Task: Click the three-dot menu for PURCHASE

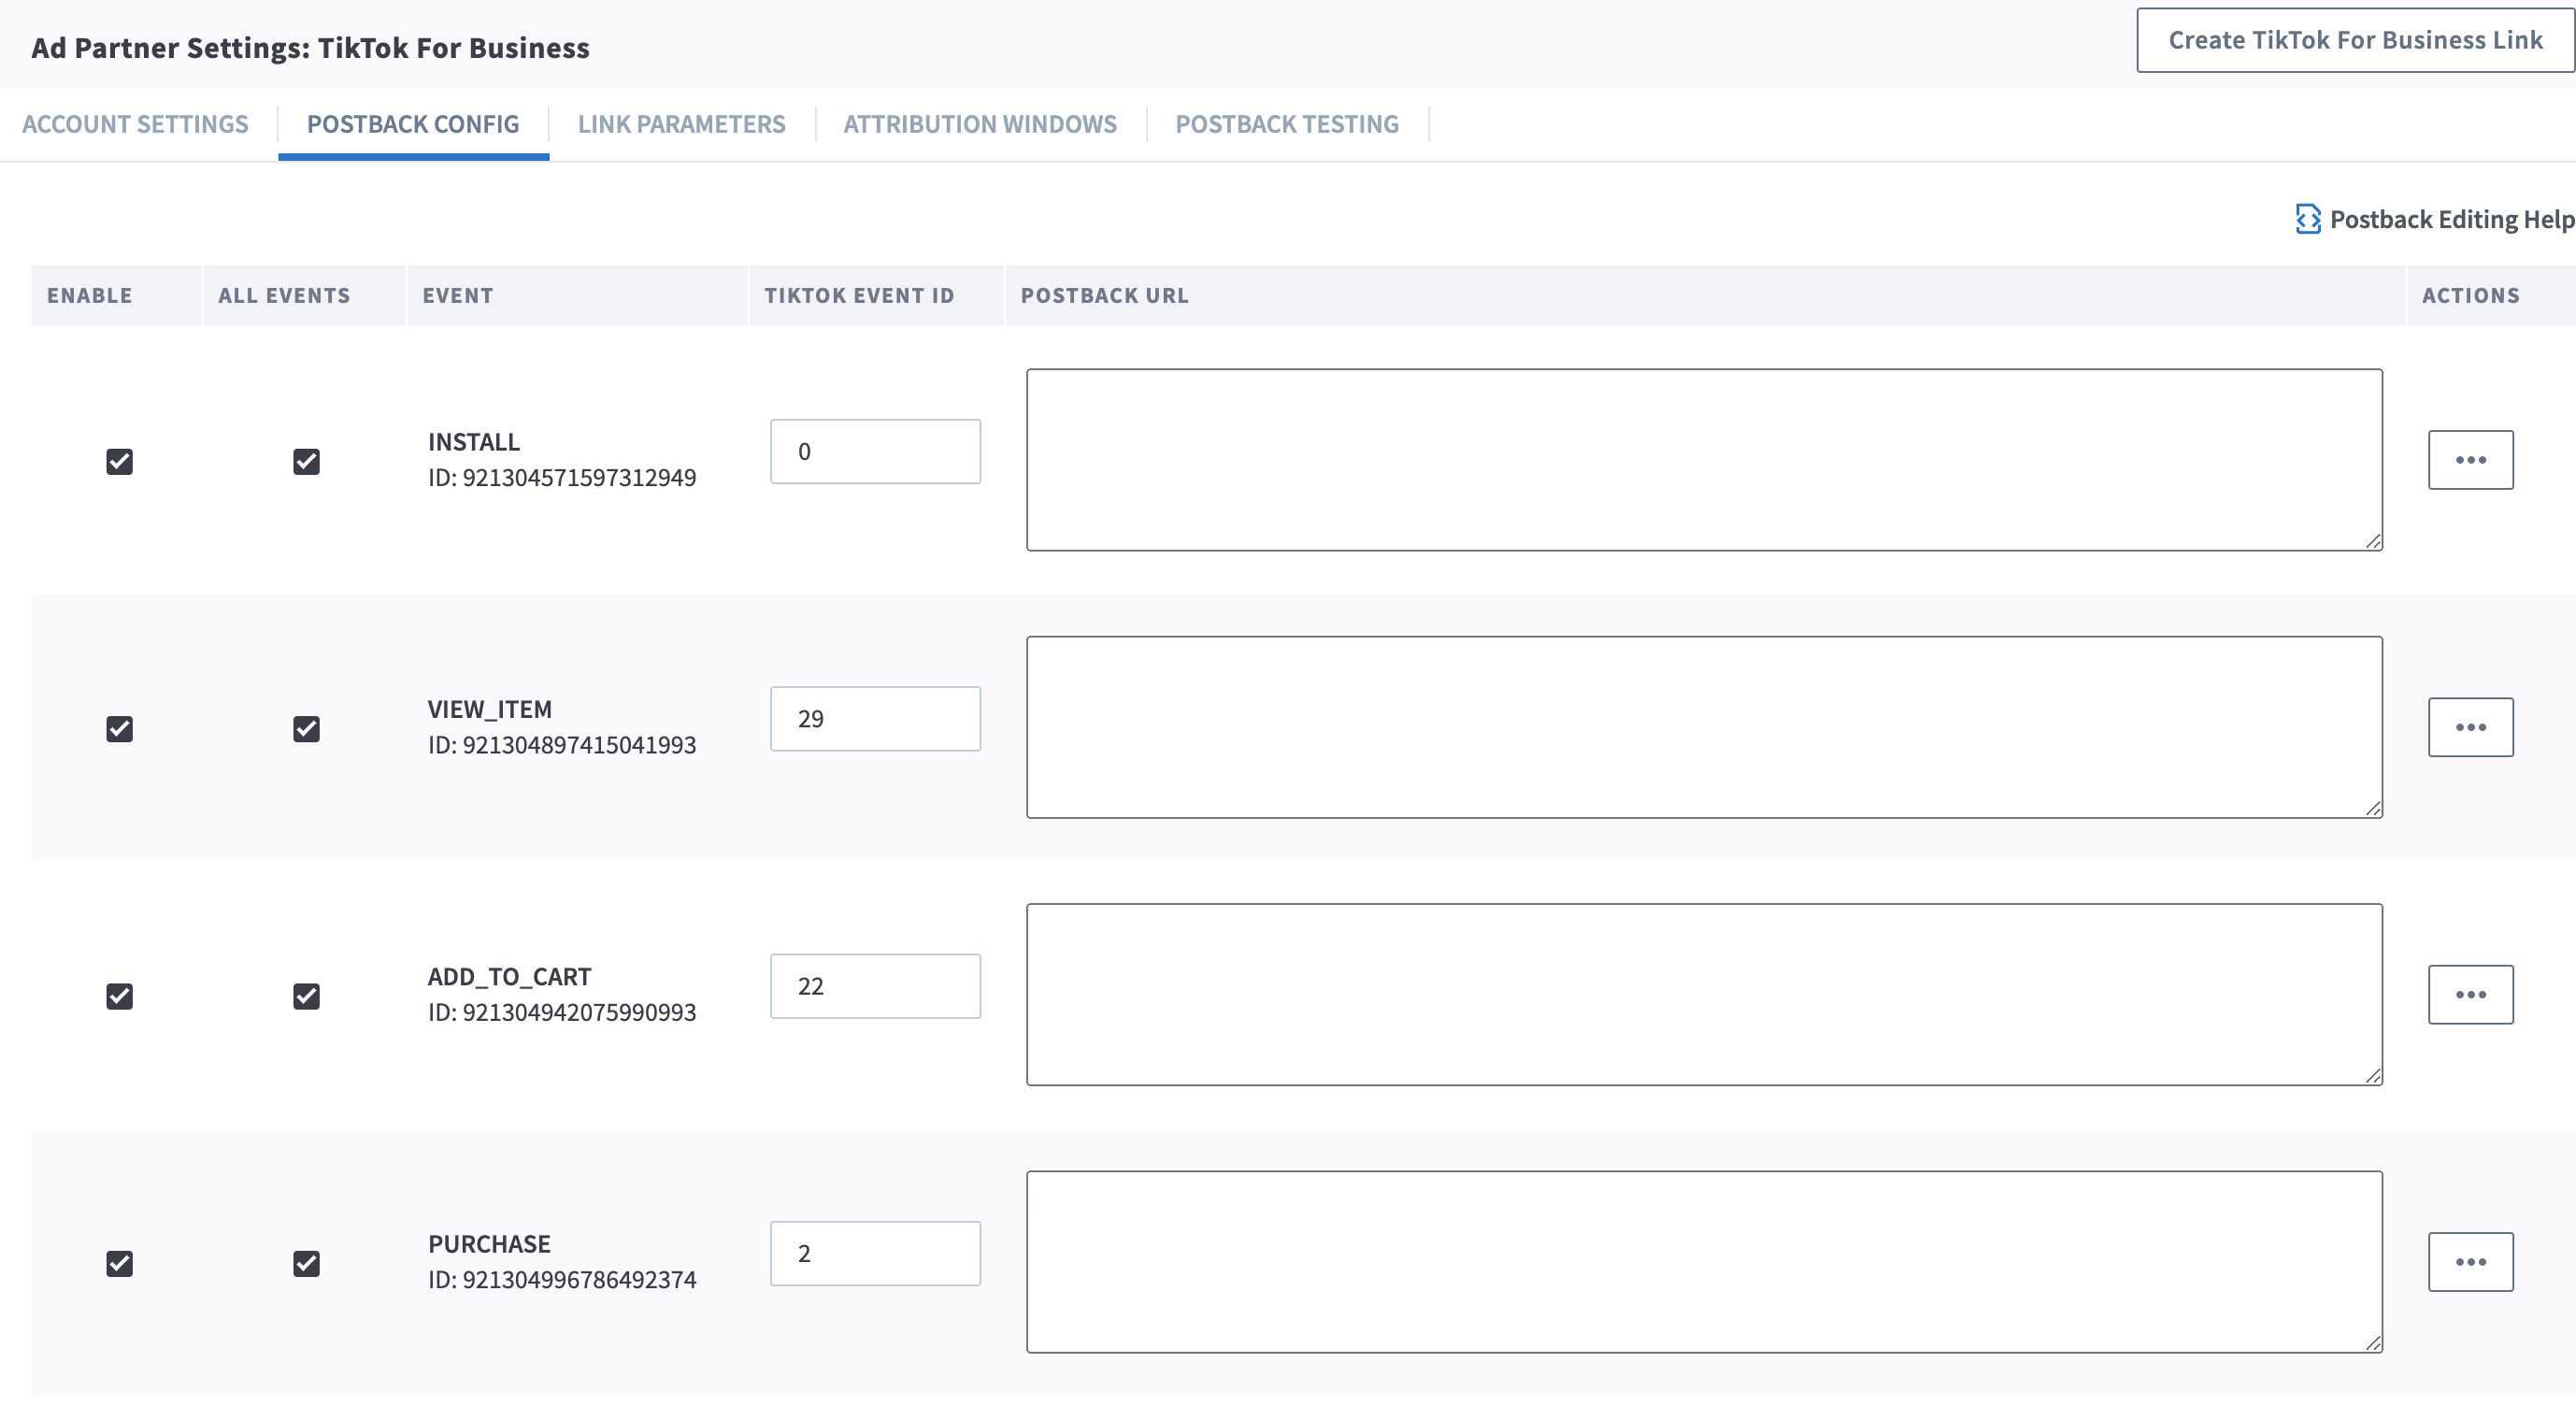Action: click(2470, 1260)
